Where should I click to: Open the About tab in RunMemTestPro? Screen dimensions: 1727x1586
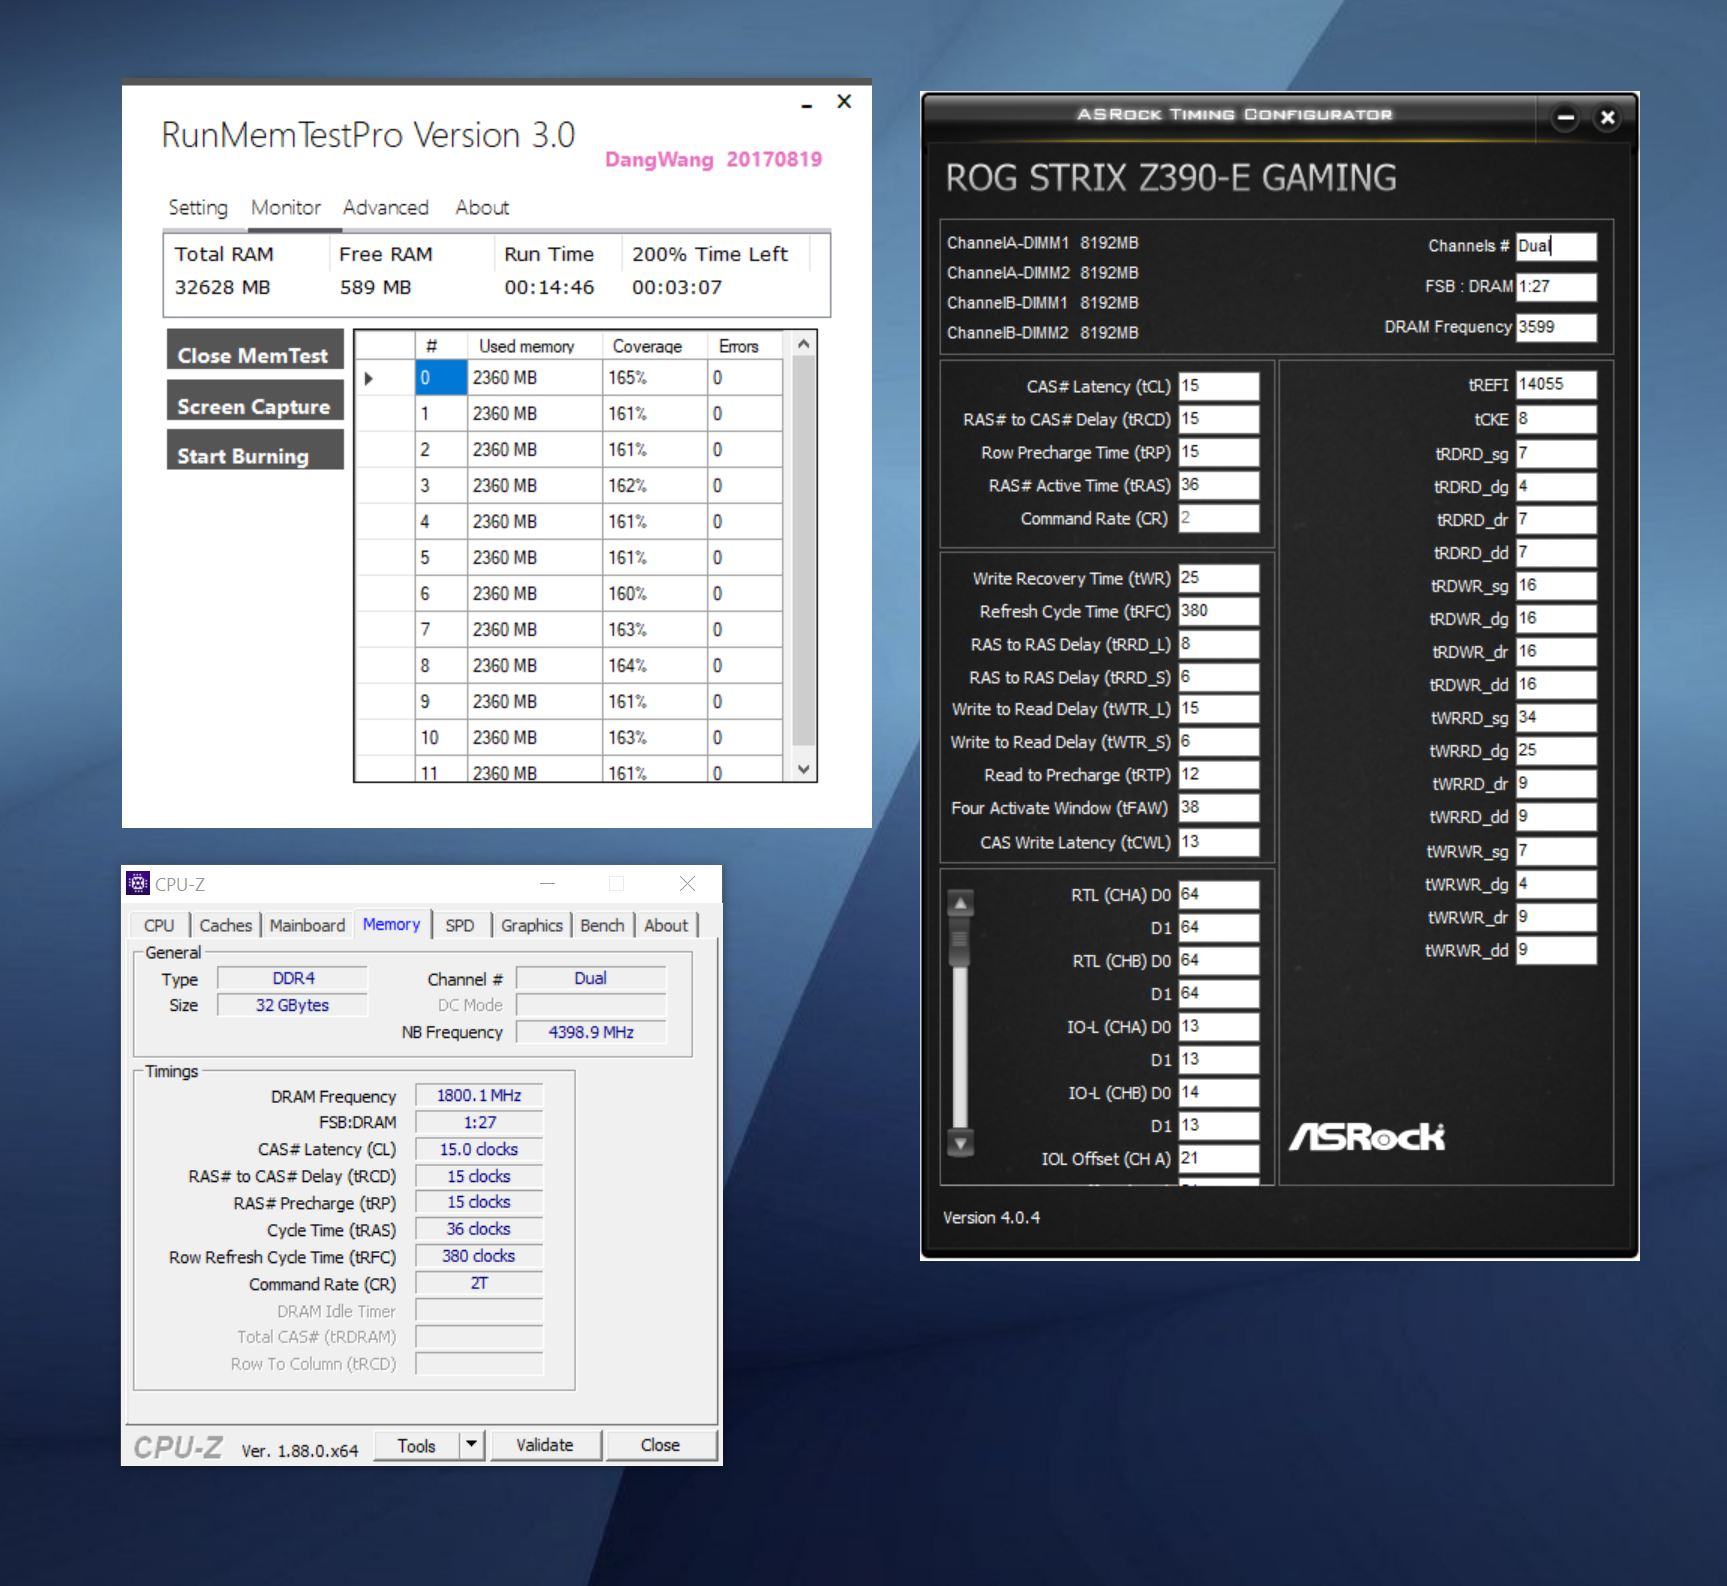482,207
